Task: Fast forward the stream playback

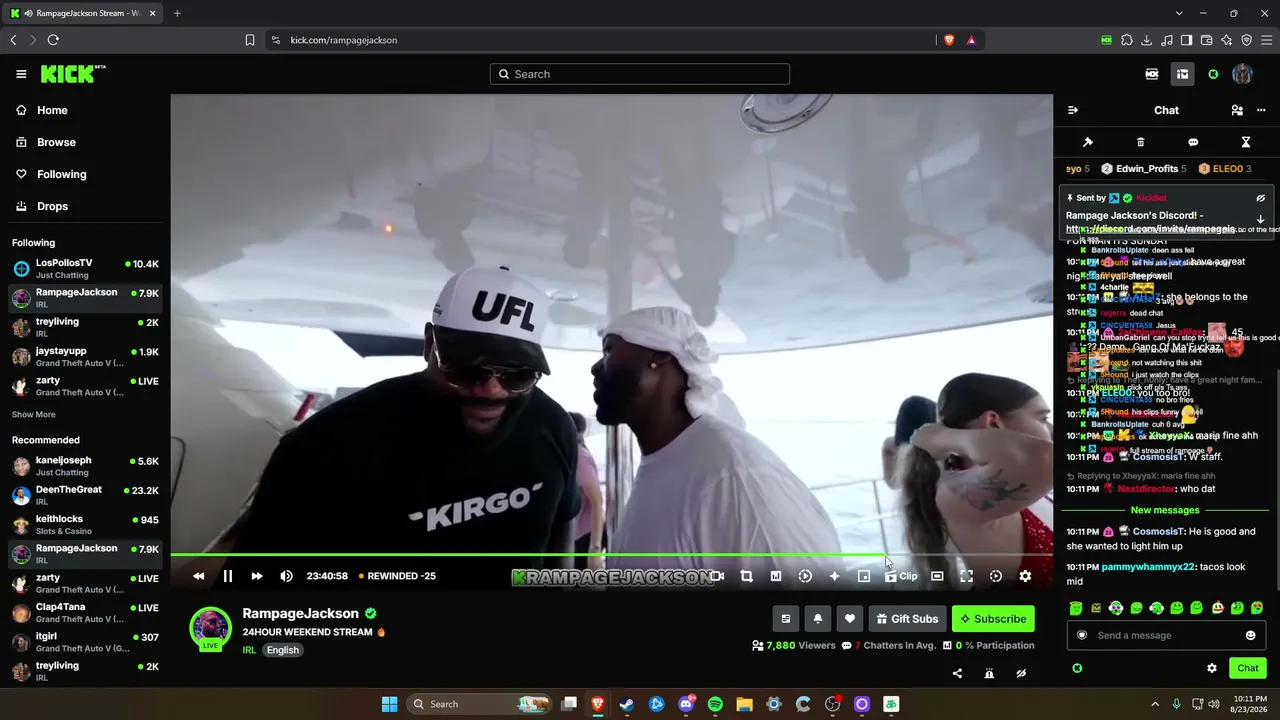Action: click(x=256, y=576)
